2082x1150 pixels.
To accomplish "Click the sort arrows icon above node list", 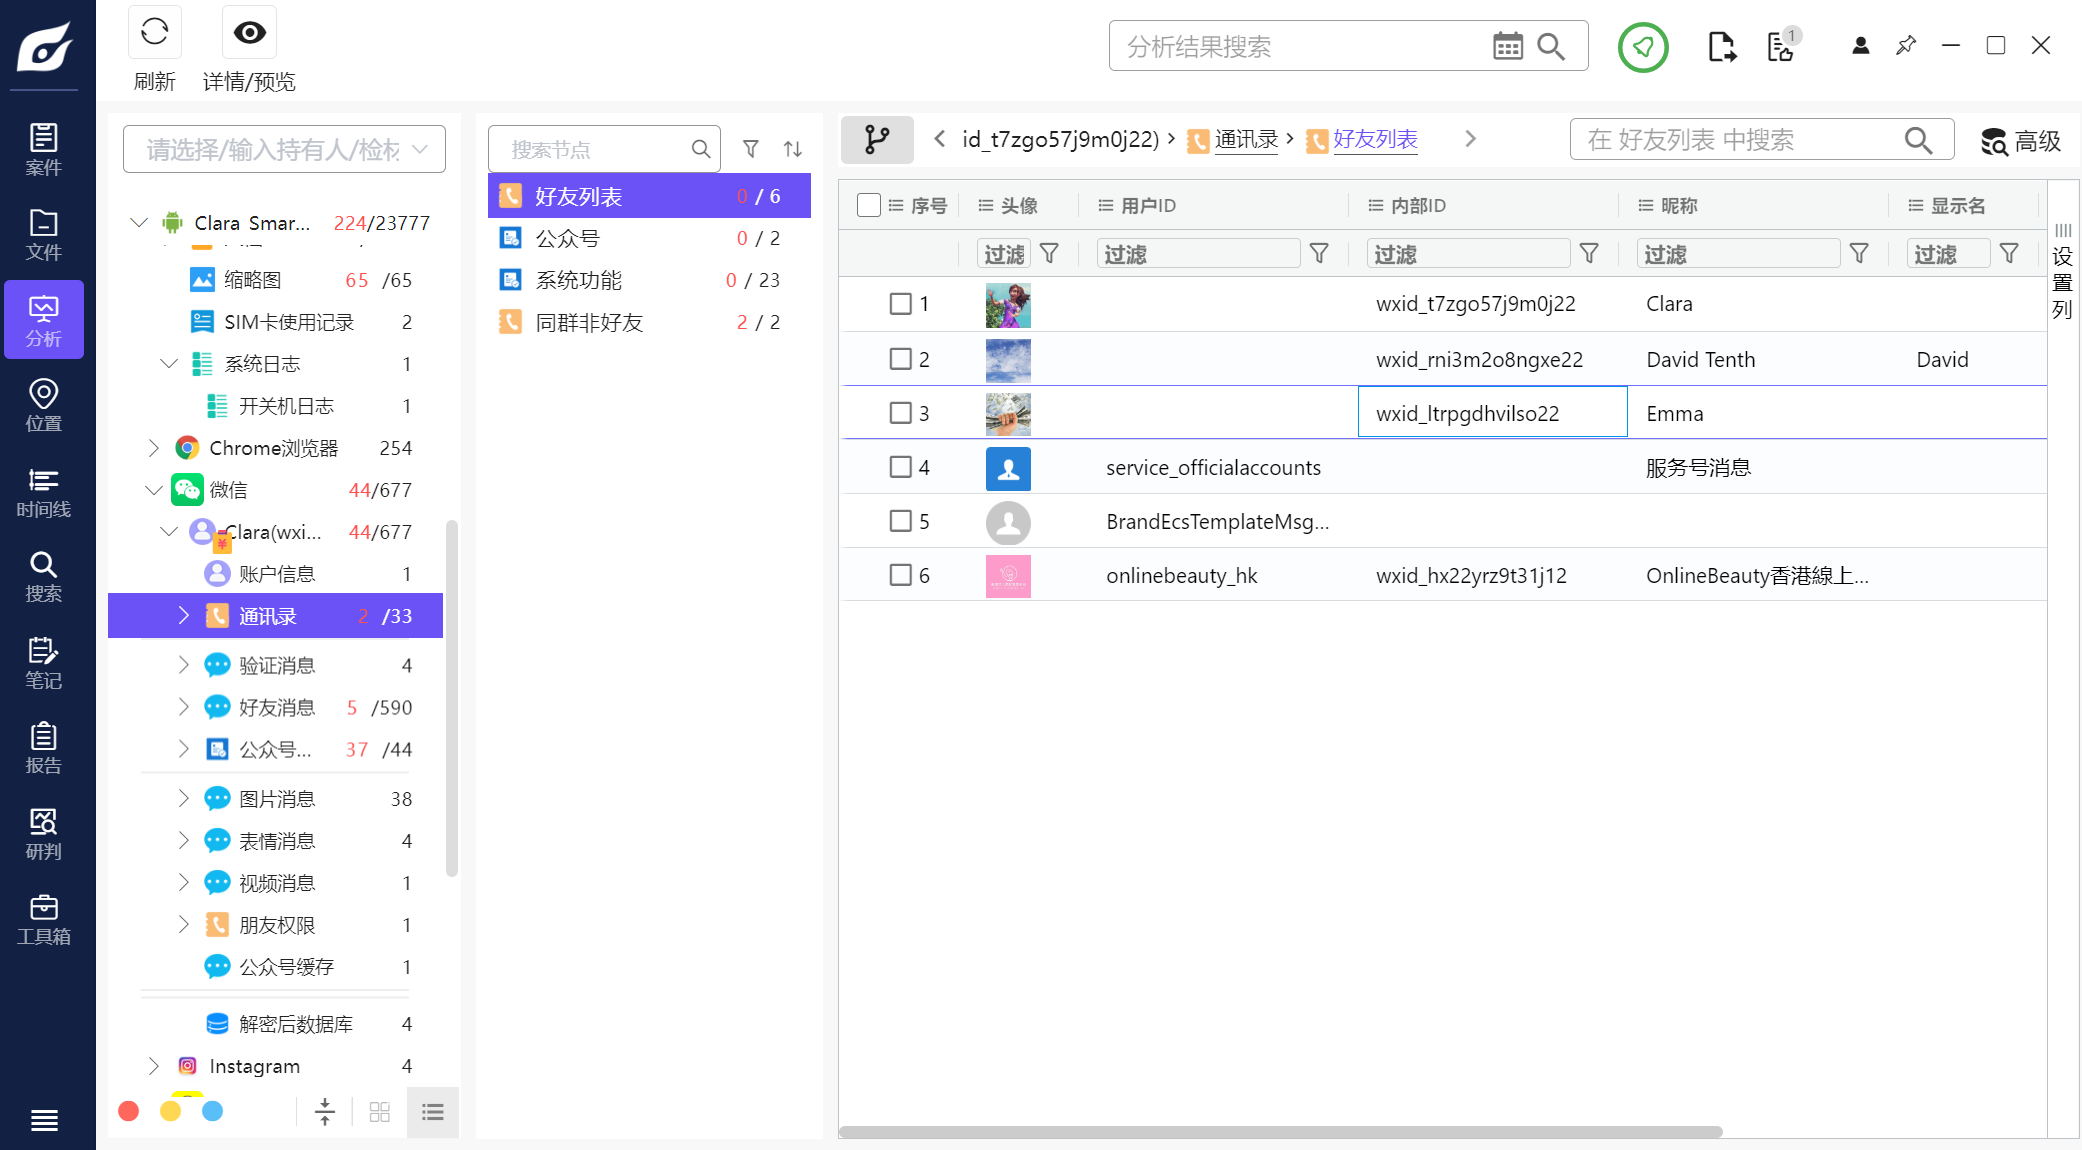I will [x=792, y=149].
